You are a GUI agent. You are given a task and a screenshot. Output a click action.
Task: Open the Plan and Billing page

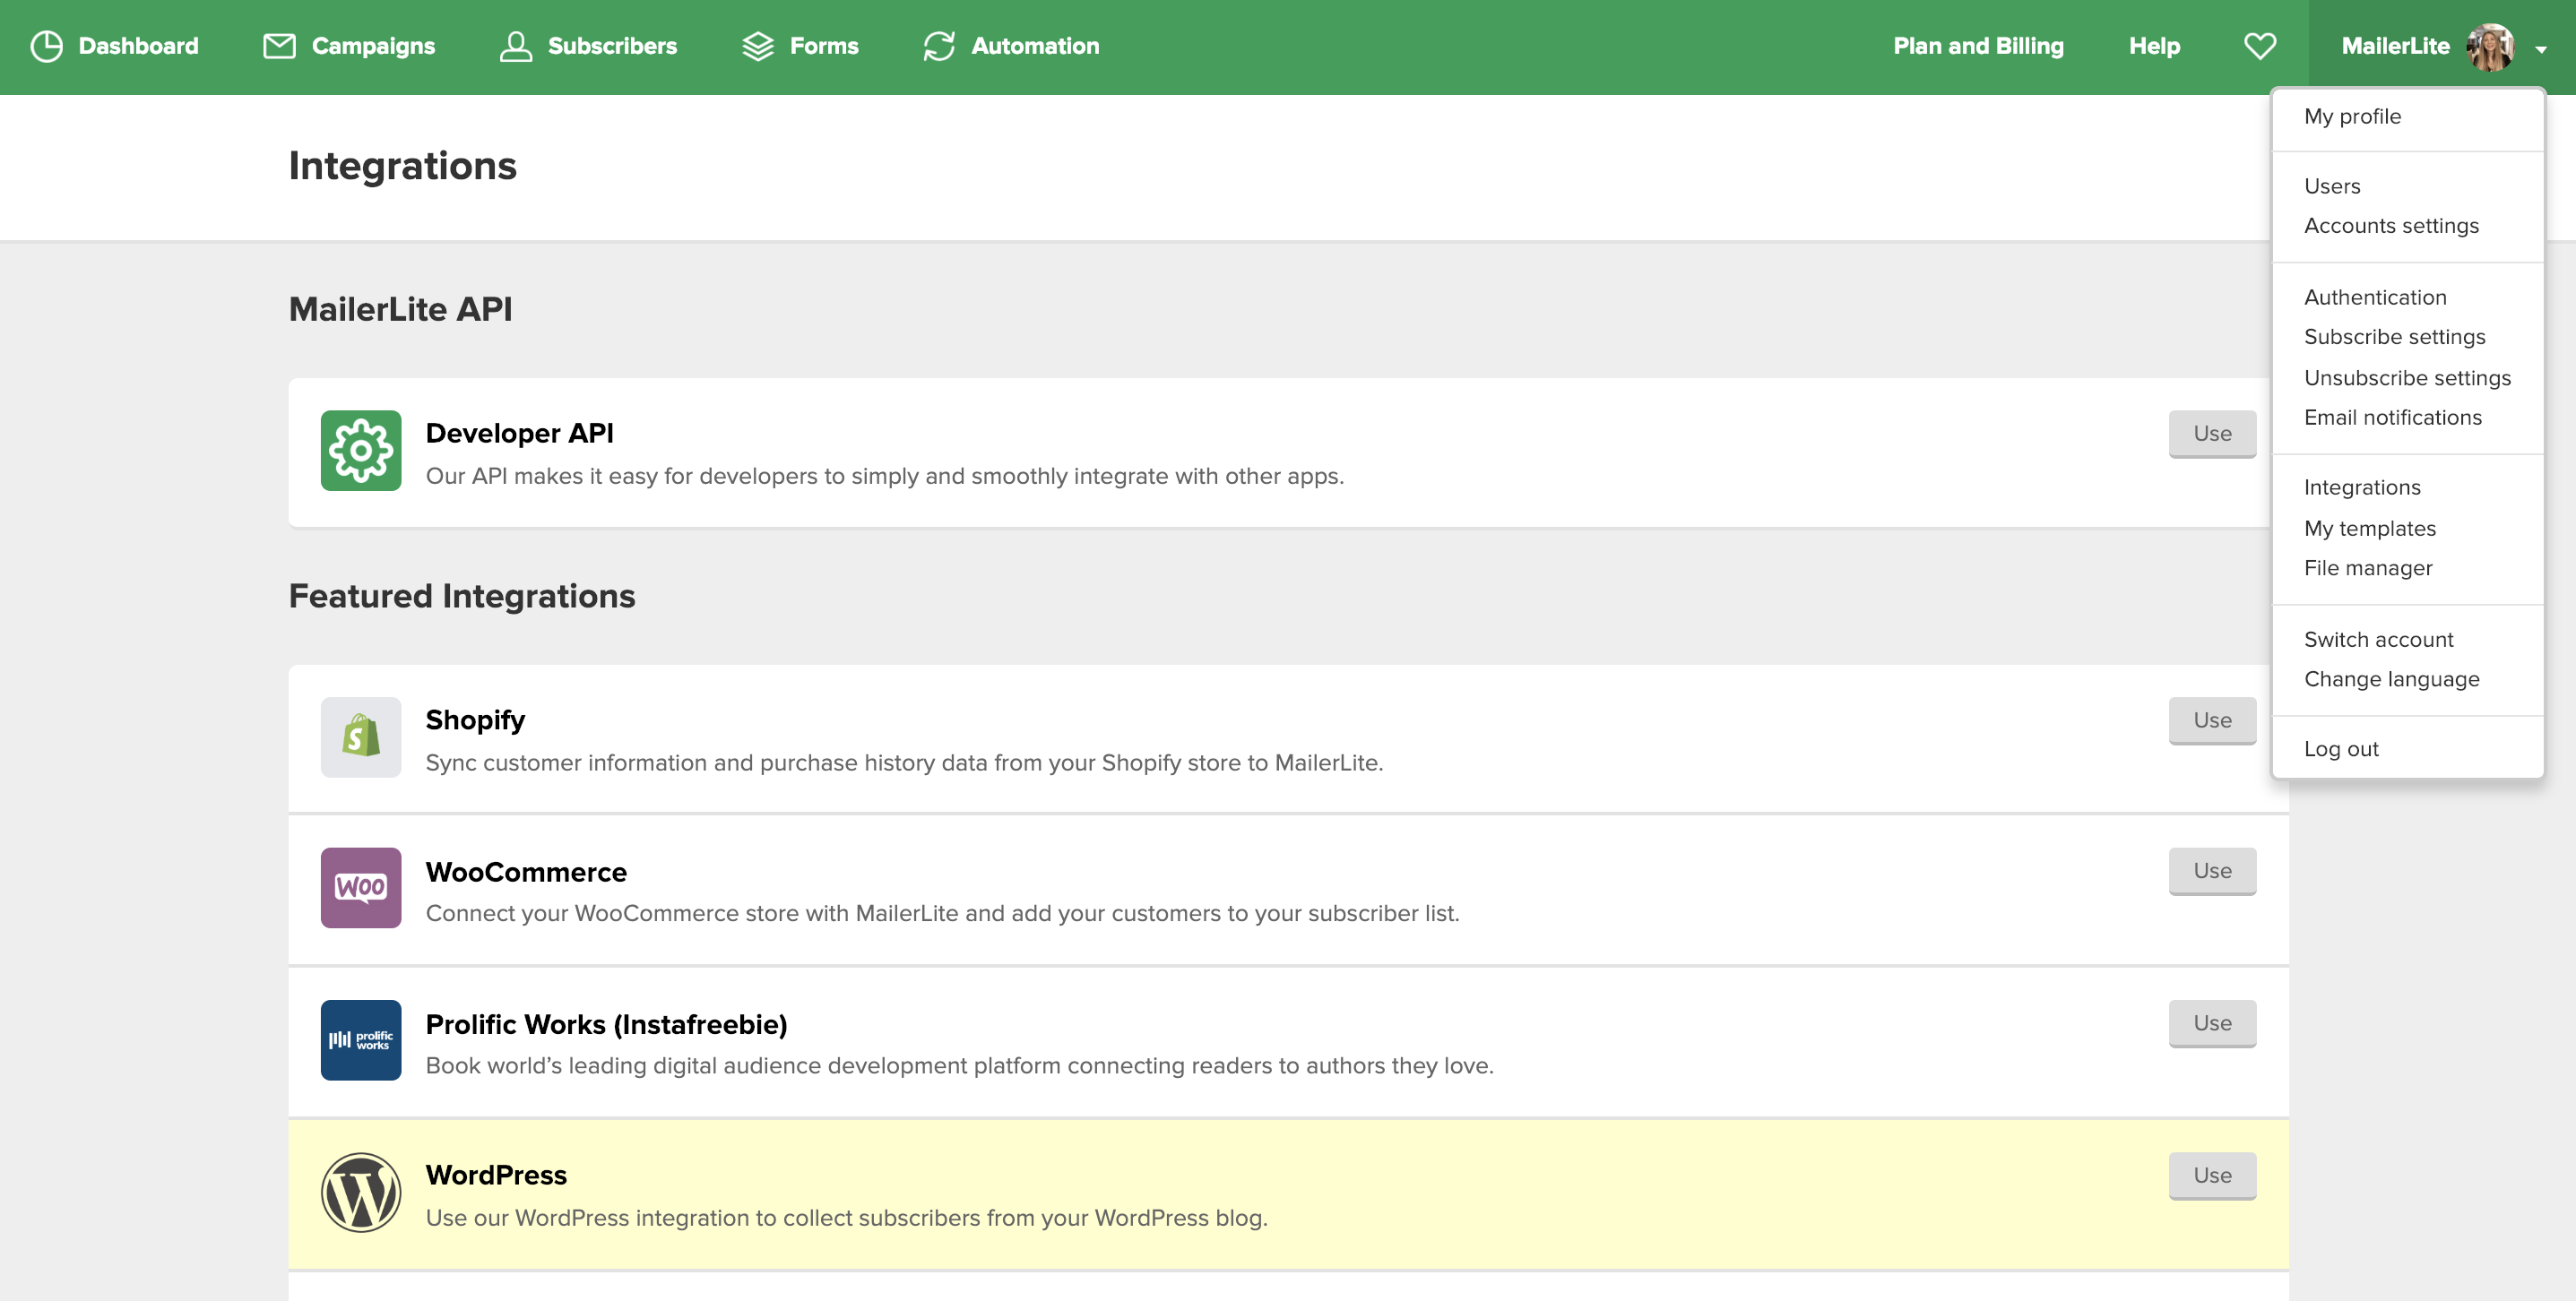click(x=1977, y=46)
